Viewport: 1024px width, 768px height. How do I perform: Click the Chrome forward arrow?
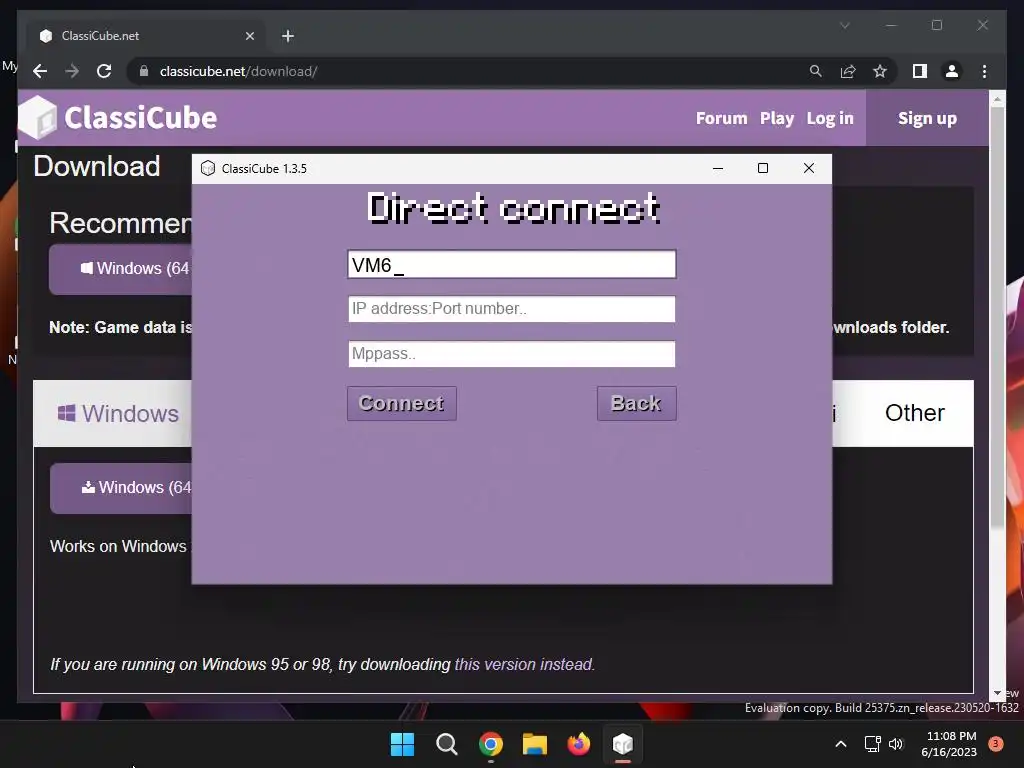tap(72, 71)
